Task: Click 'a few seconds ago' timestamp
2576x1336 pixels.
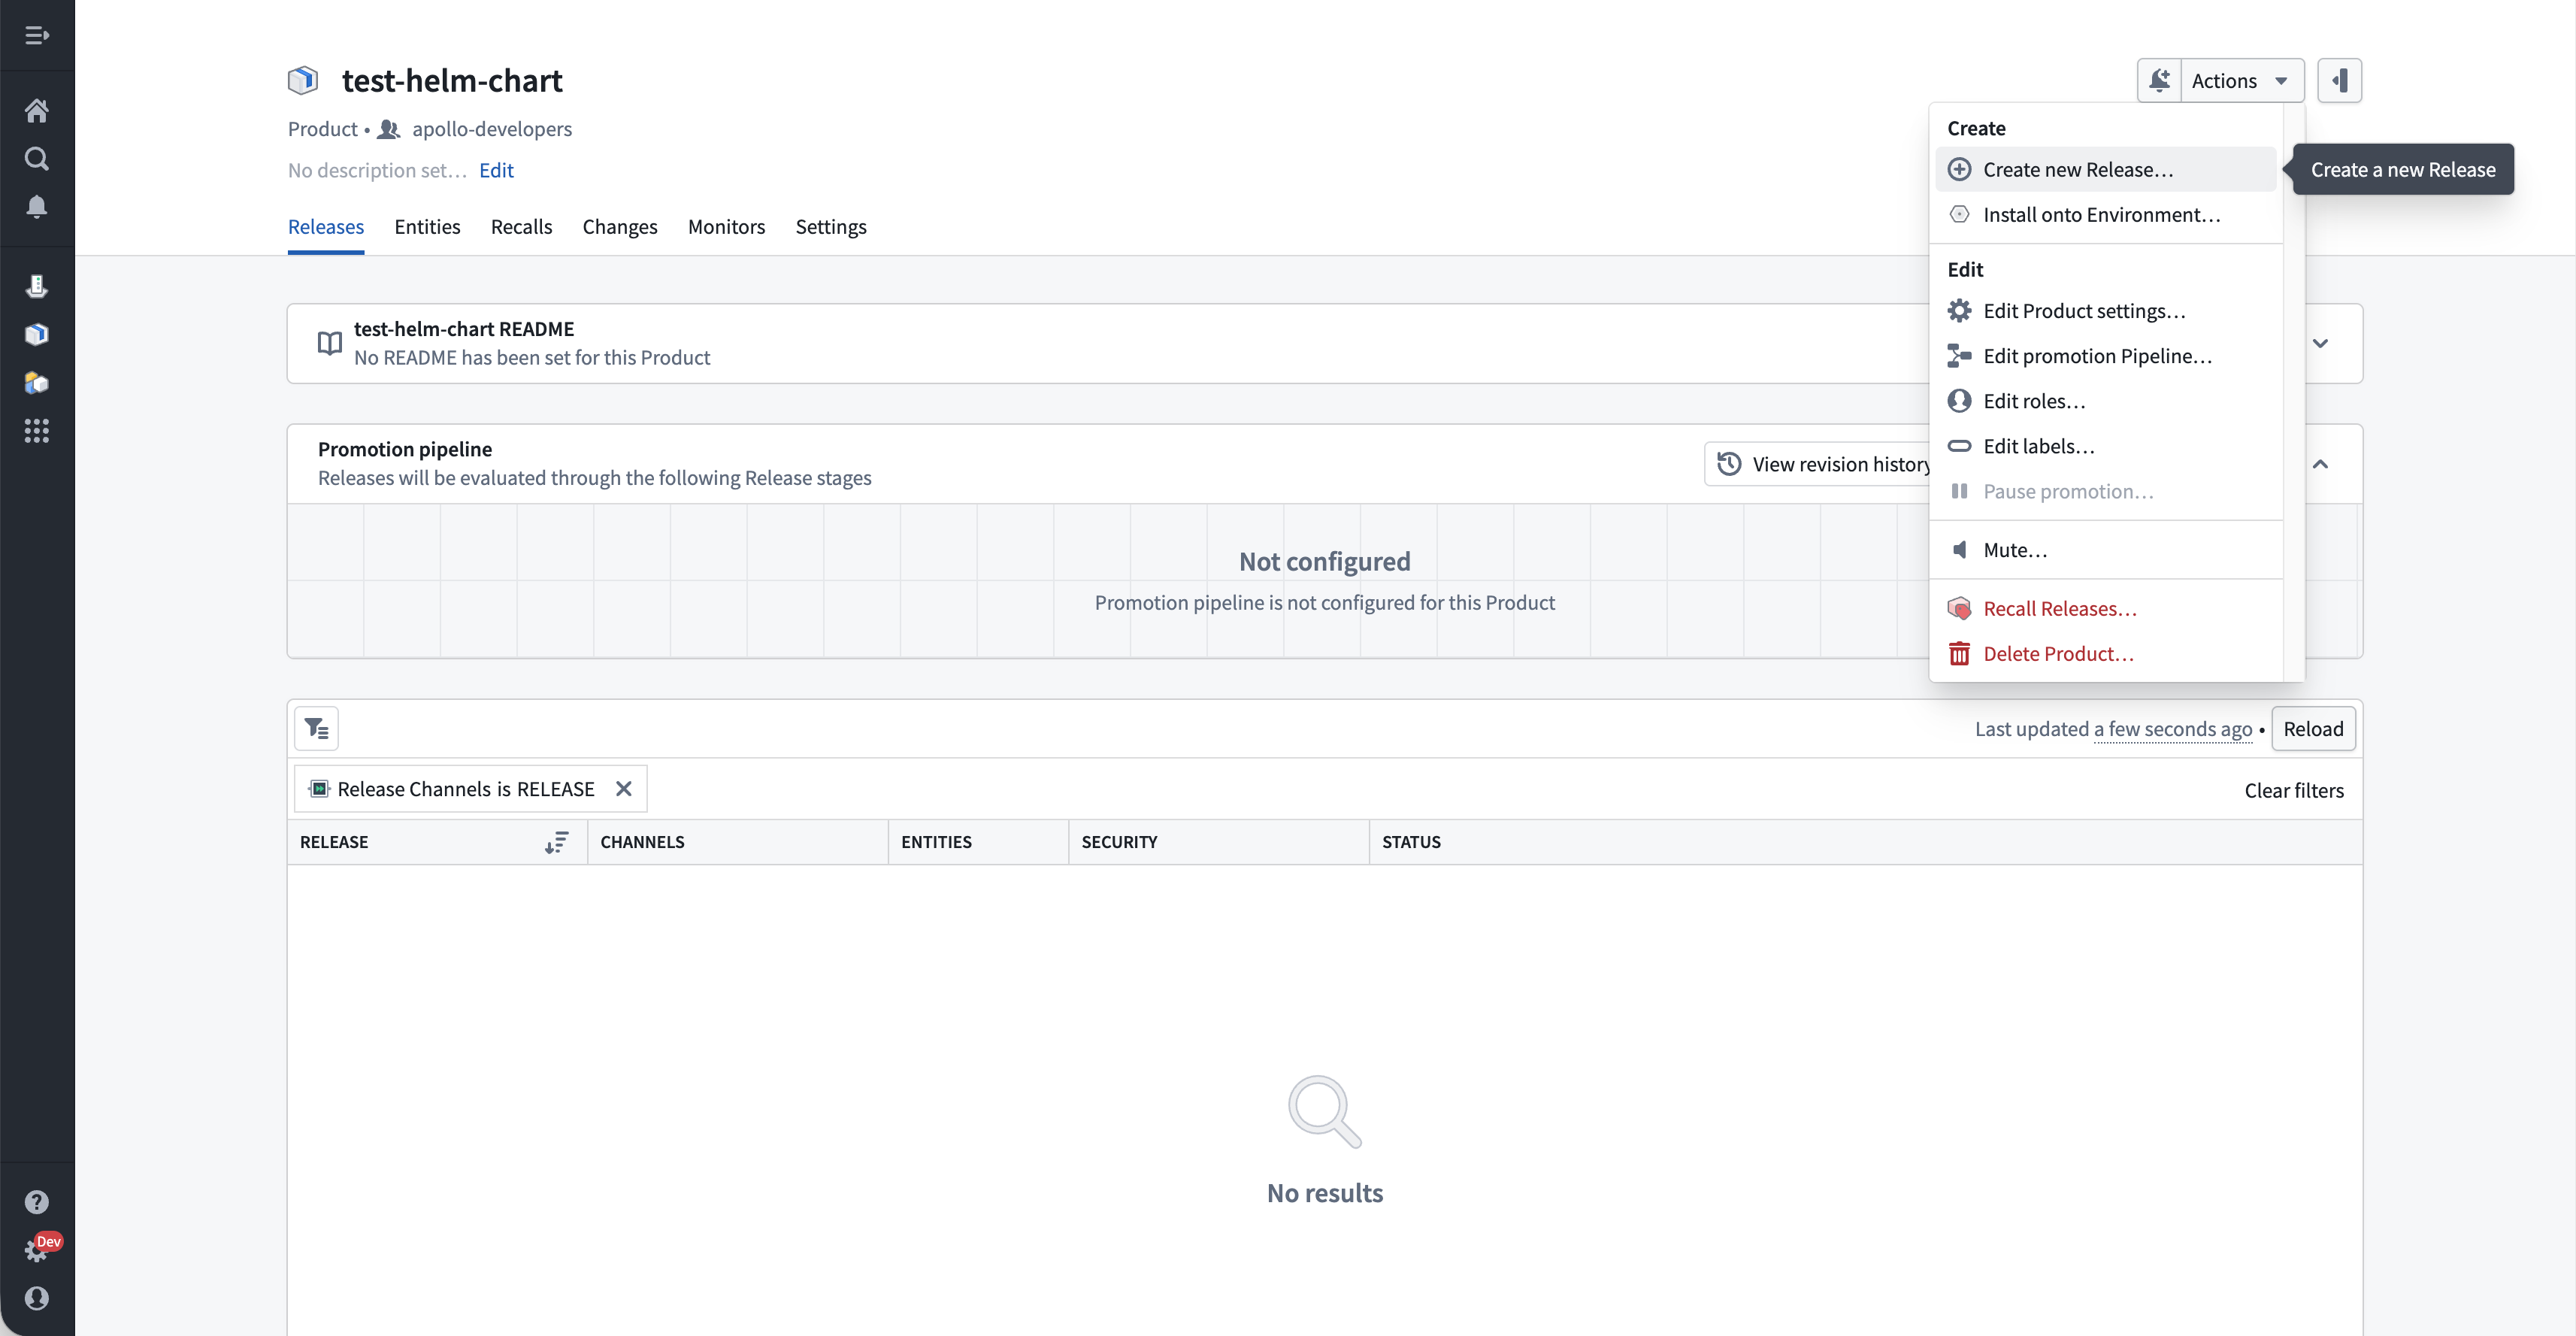Action: tap(2172, 729)
